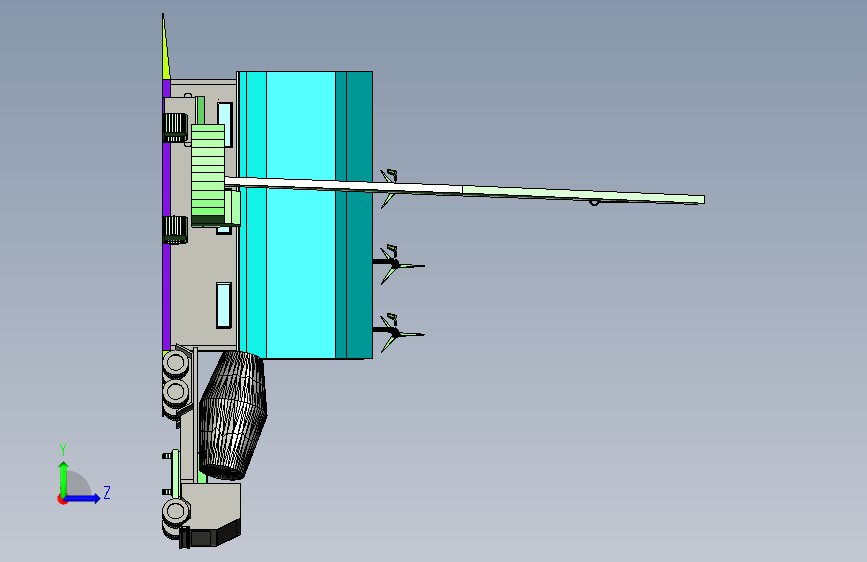Click the blue Z axis arrow of the triad
This screenshot has height=562, width=867.
[x=83, y=498]
